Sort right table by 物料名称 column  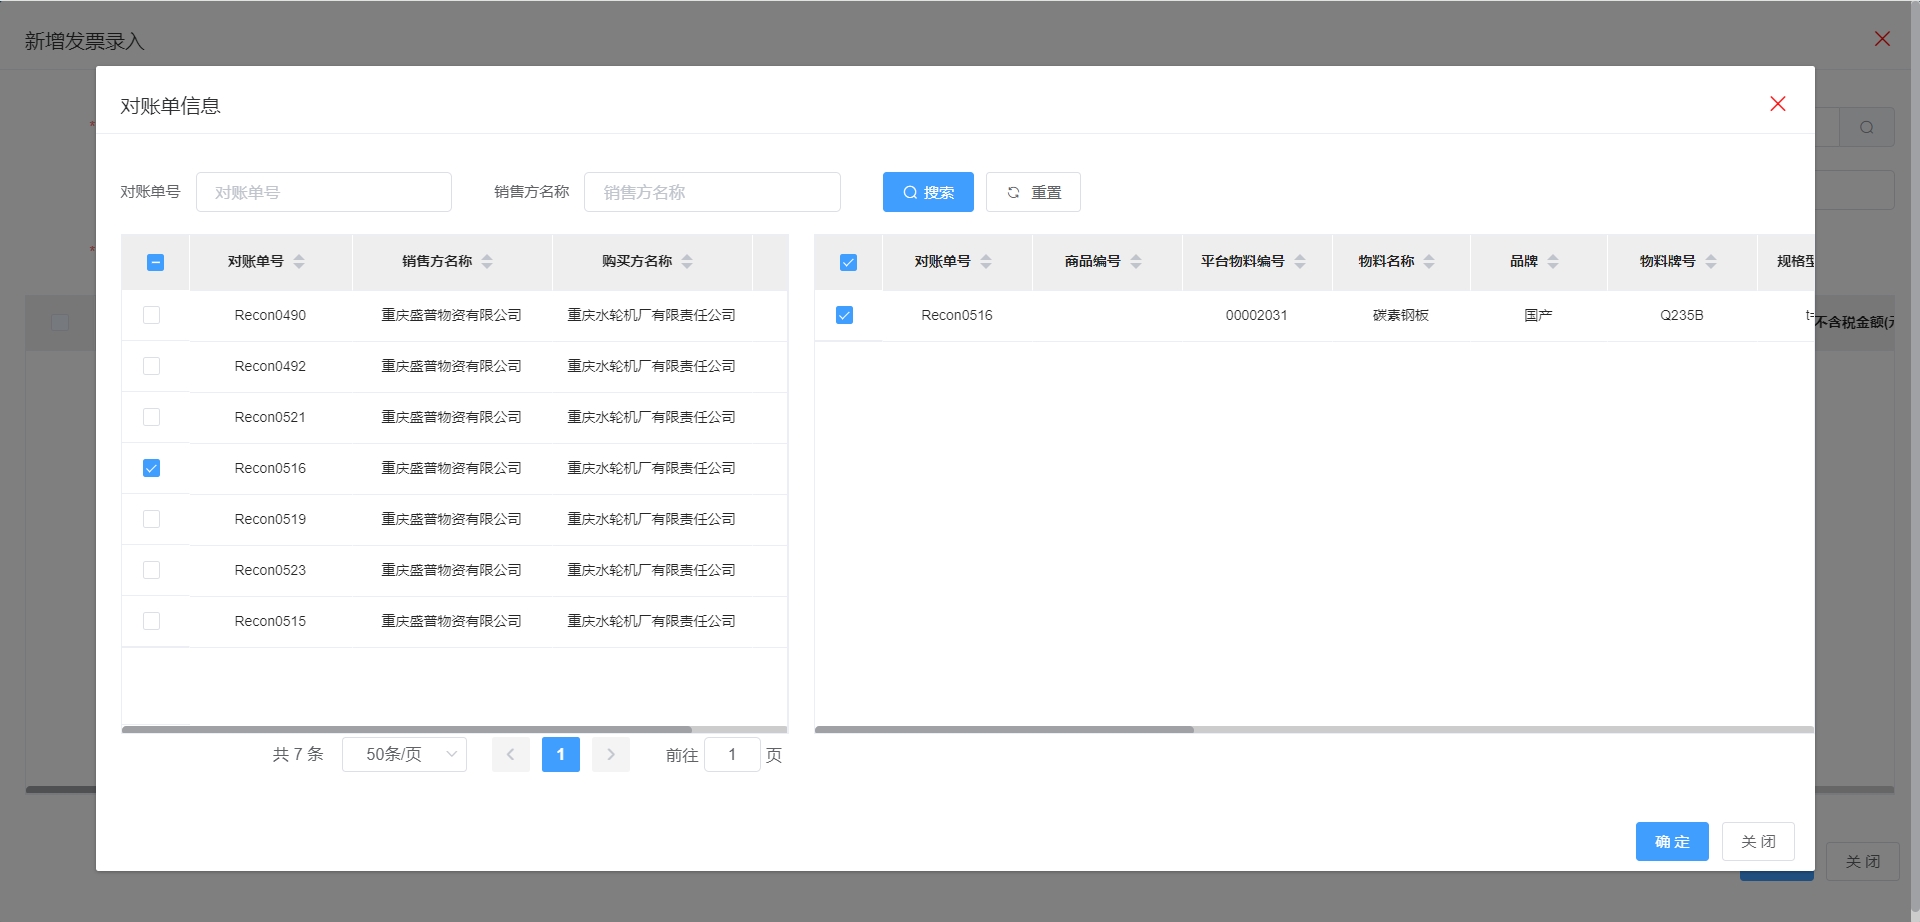tap(1429, 262)
